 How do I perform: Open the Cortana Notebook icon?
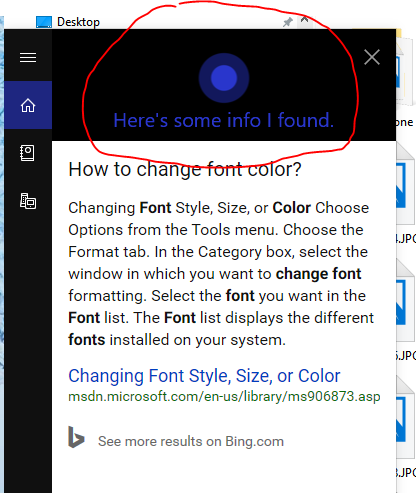(28, 153)
